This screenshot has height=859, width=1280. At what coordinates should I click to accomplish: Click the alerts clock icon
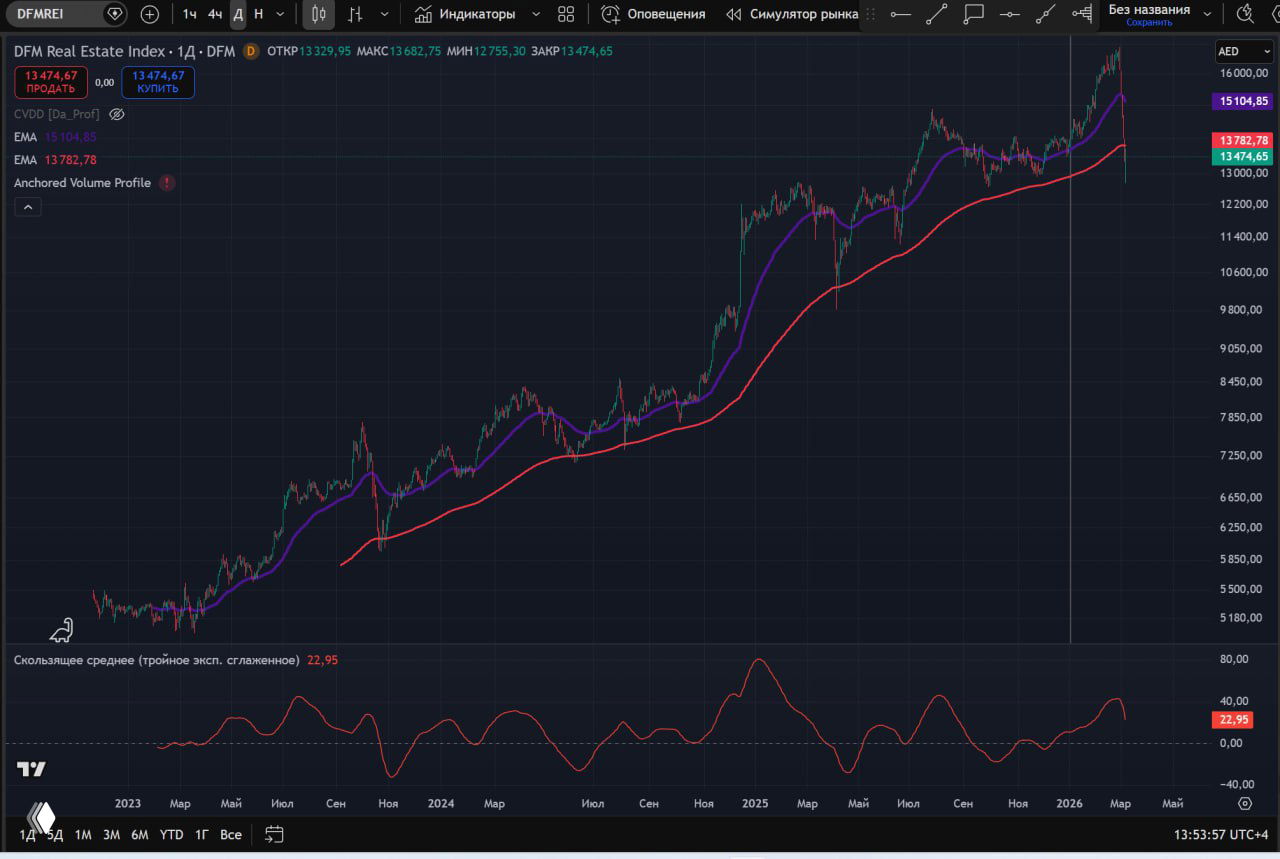click(x=610, y=14)
